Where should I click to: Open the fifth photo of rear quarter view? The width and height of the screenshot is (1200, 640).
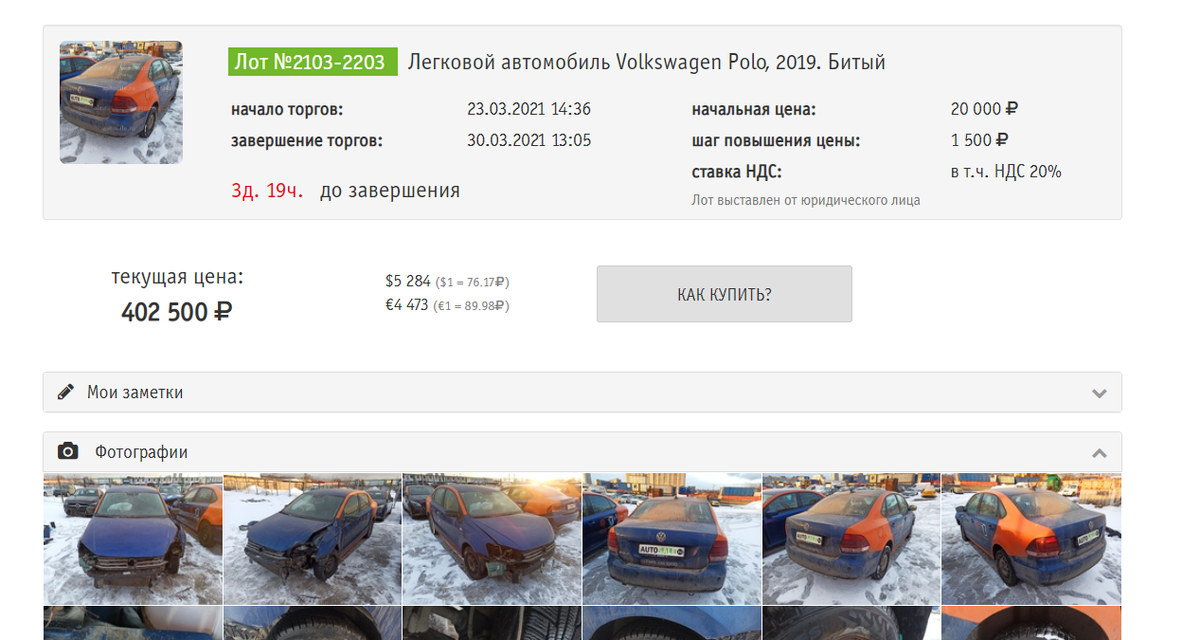[x=852, y=539]
